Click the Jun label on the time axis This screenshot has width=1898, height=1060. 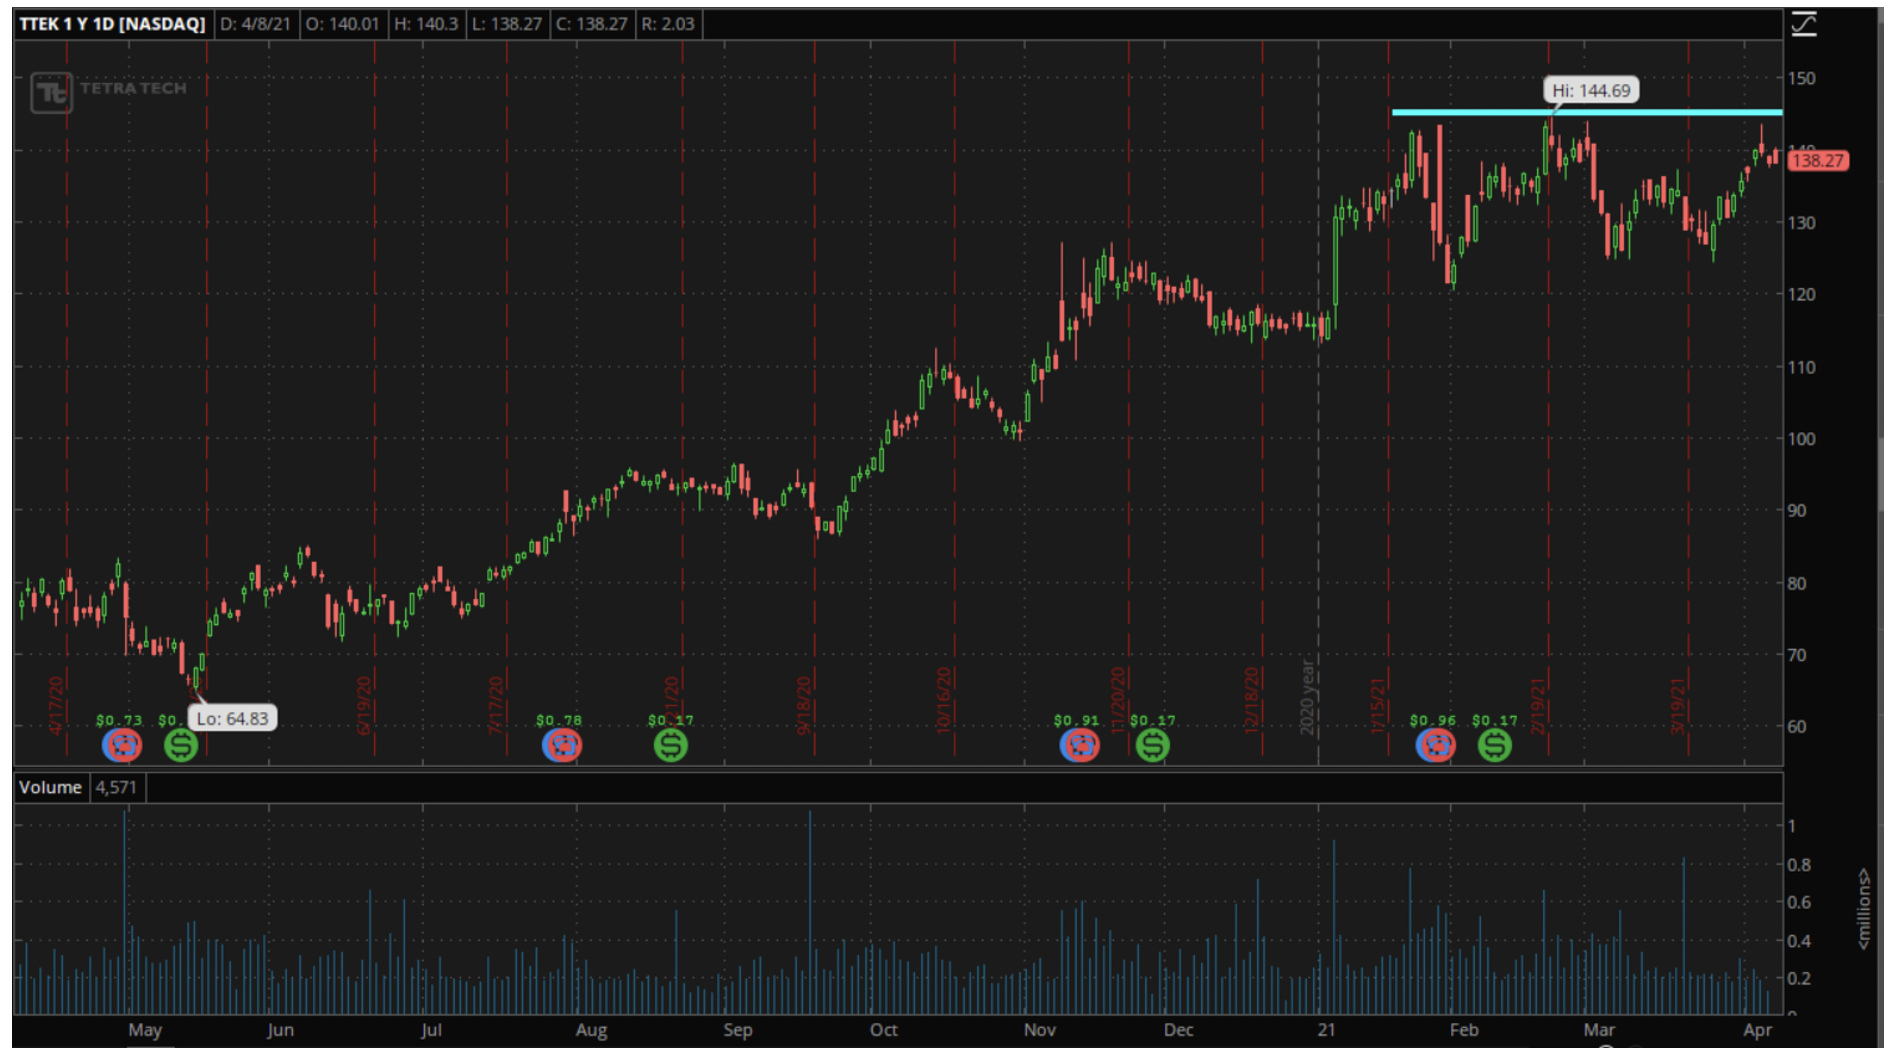[281, 1030]
